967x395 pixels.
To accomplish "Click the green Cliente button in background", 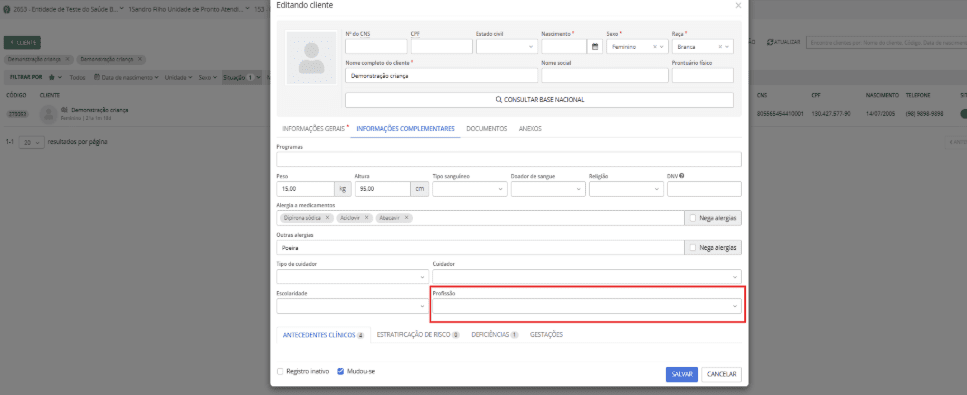I will (22, 42).
